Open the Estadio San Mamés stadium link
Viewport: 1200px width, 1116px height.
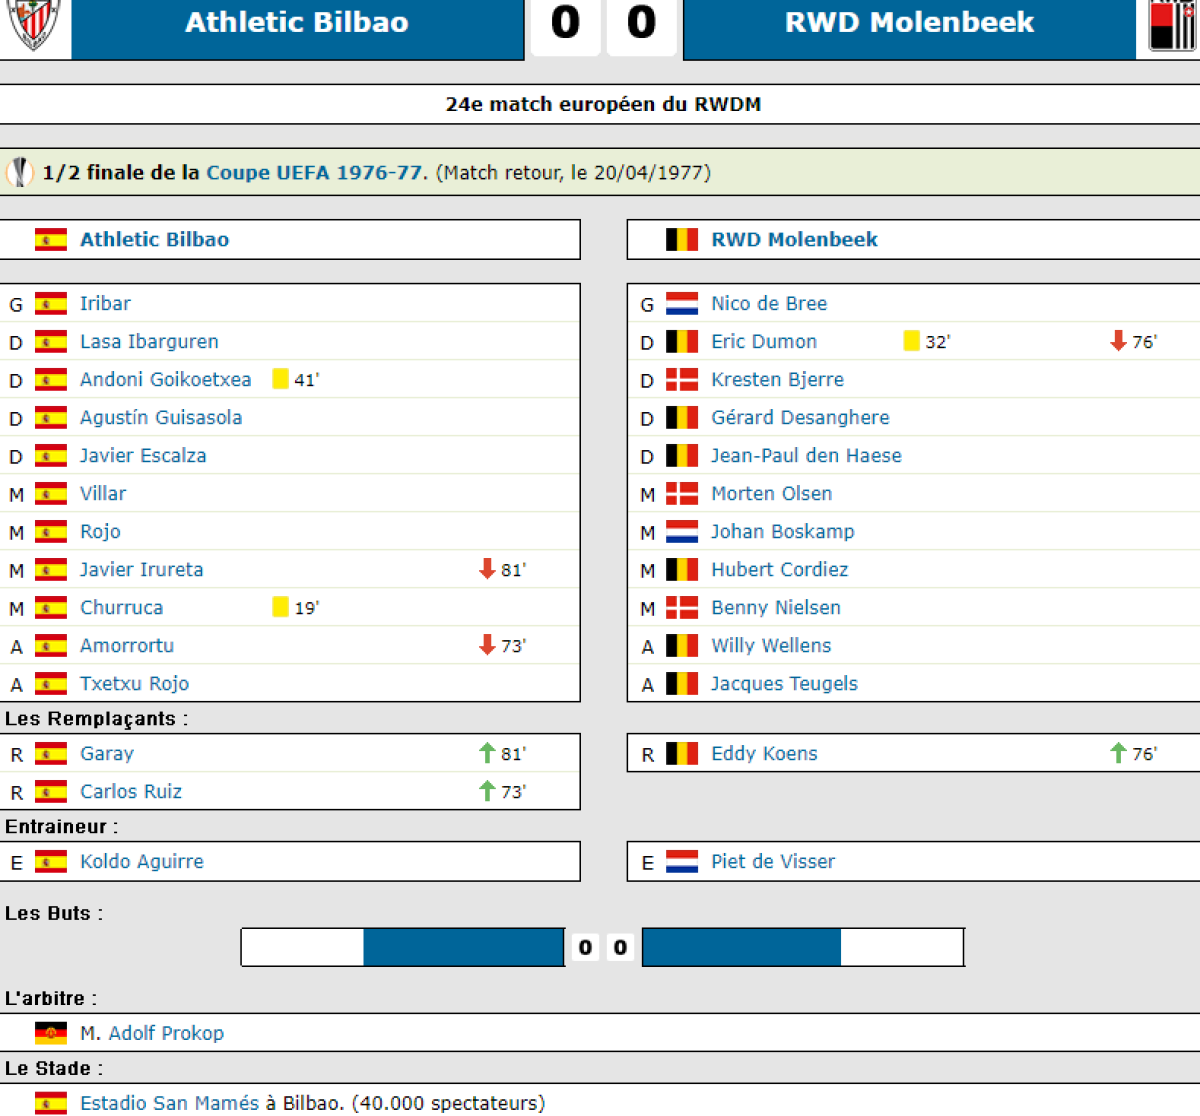(x=169, y=1103)
